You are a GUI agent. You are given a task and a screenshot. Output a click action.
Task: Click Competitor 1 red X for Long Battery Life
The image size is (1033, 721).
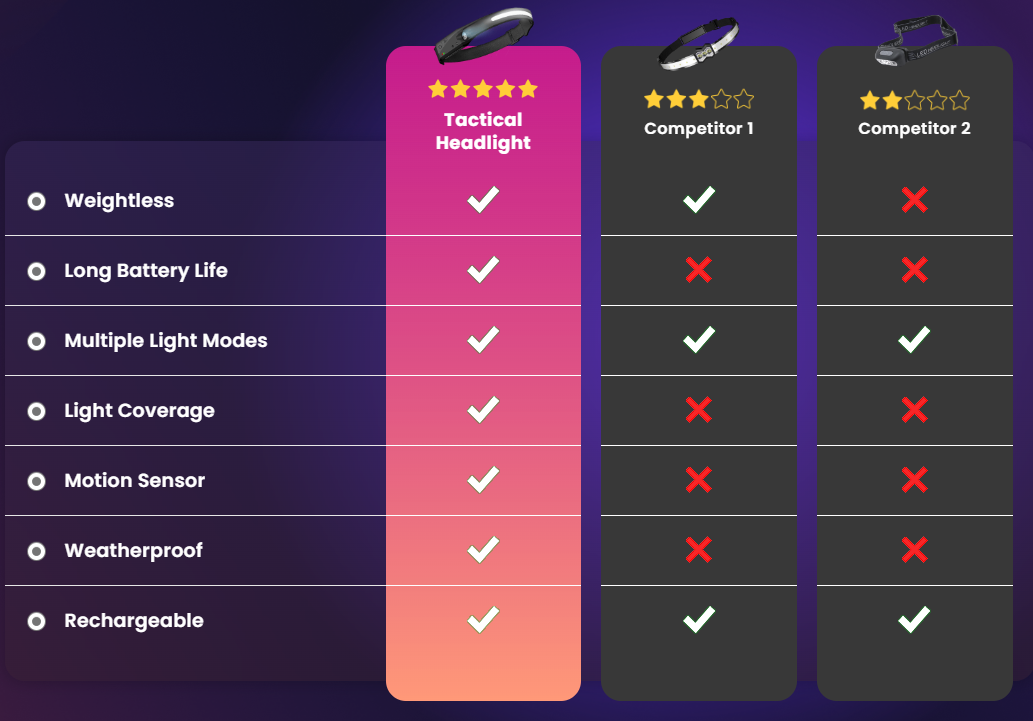(699, 270)
